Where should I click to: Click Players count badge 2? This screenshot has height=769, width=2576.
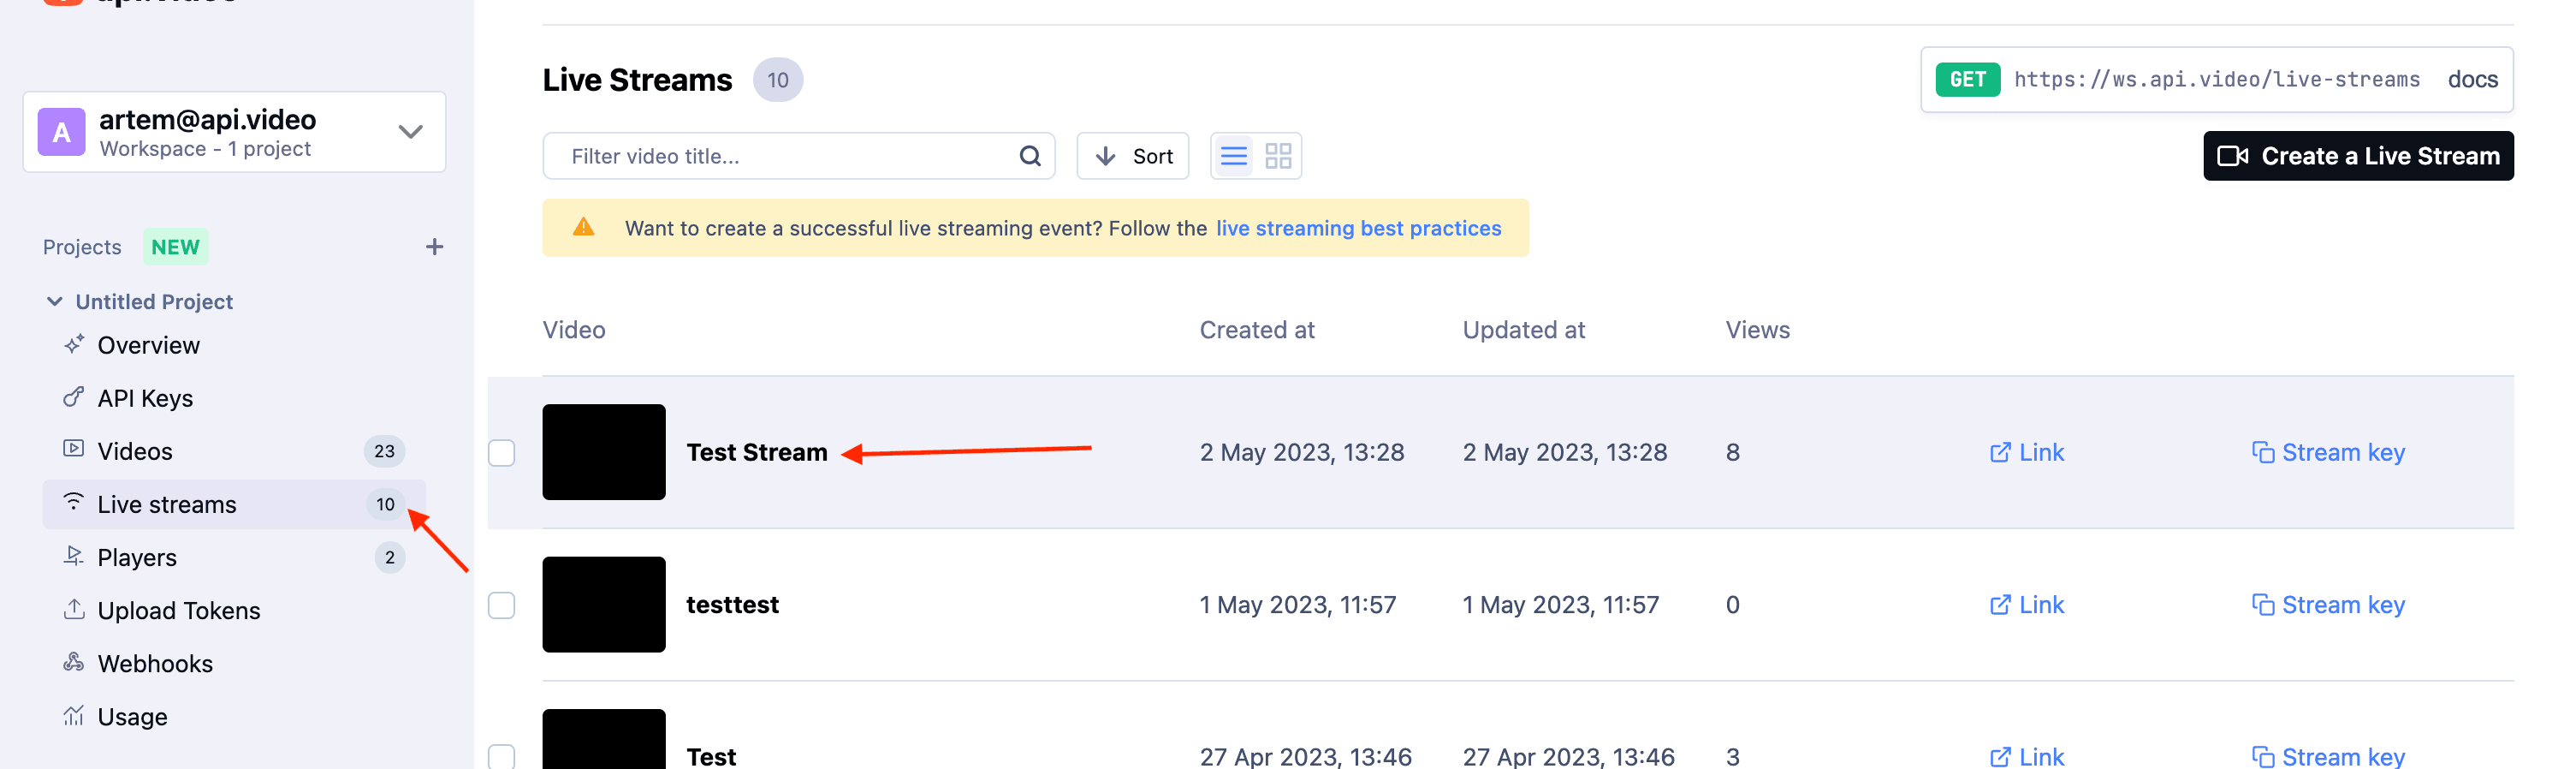click(x=389, y=557)
